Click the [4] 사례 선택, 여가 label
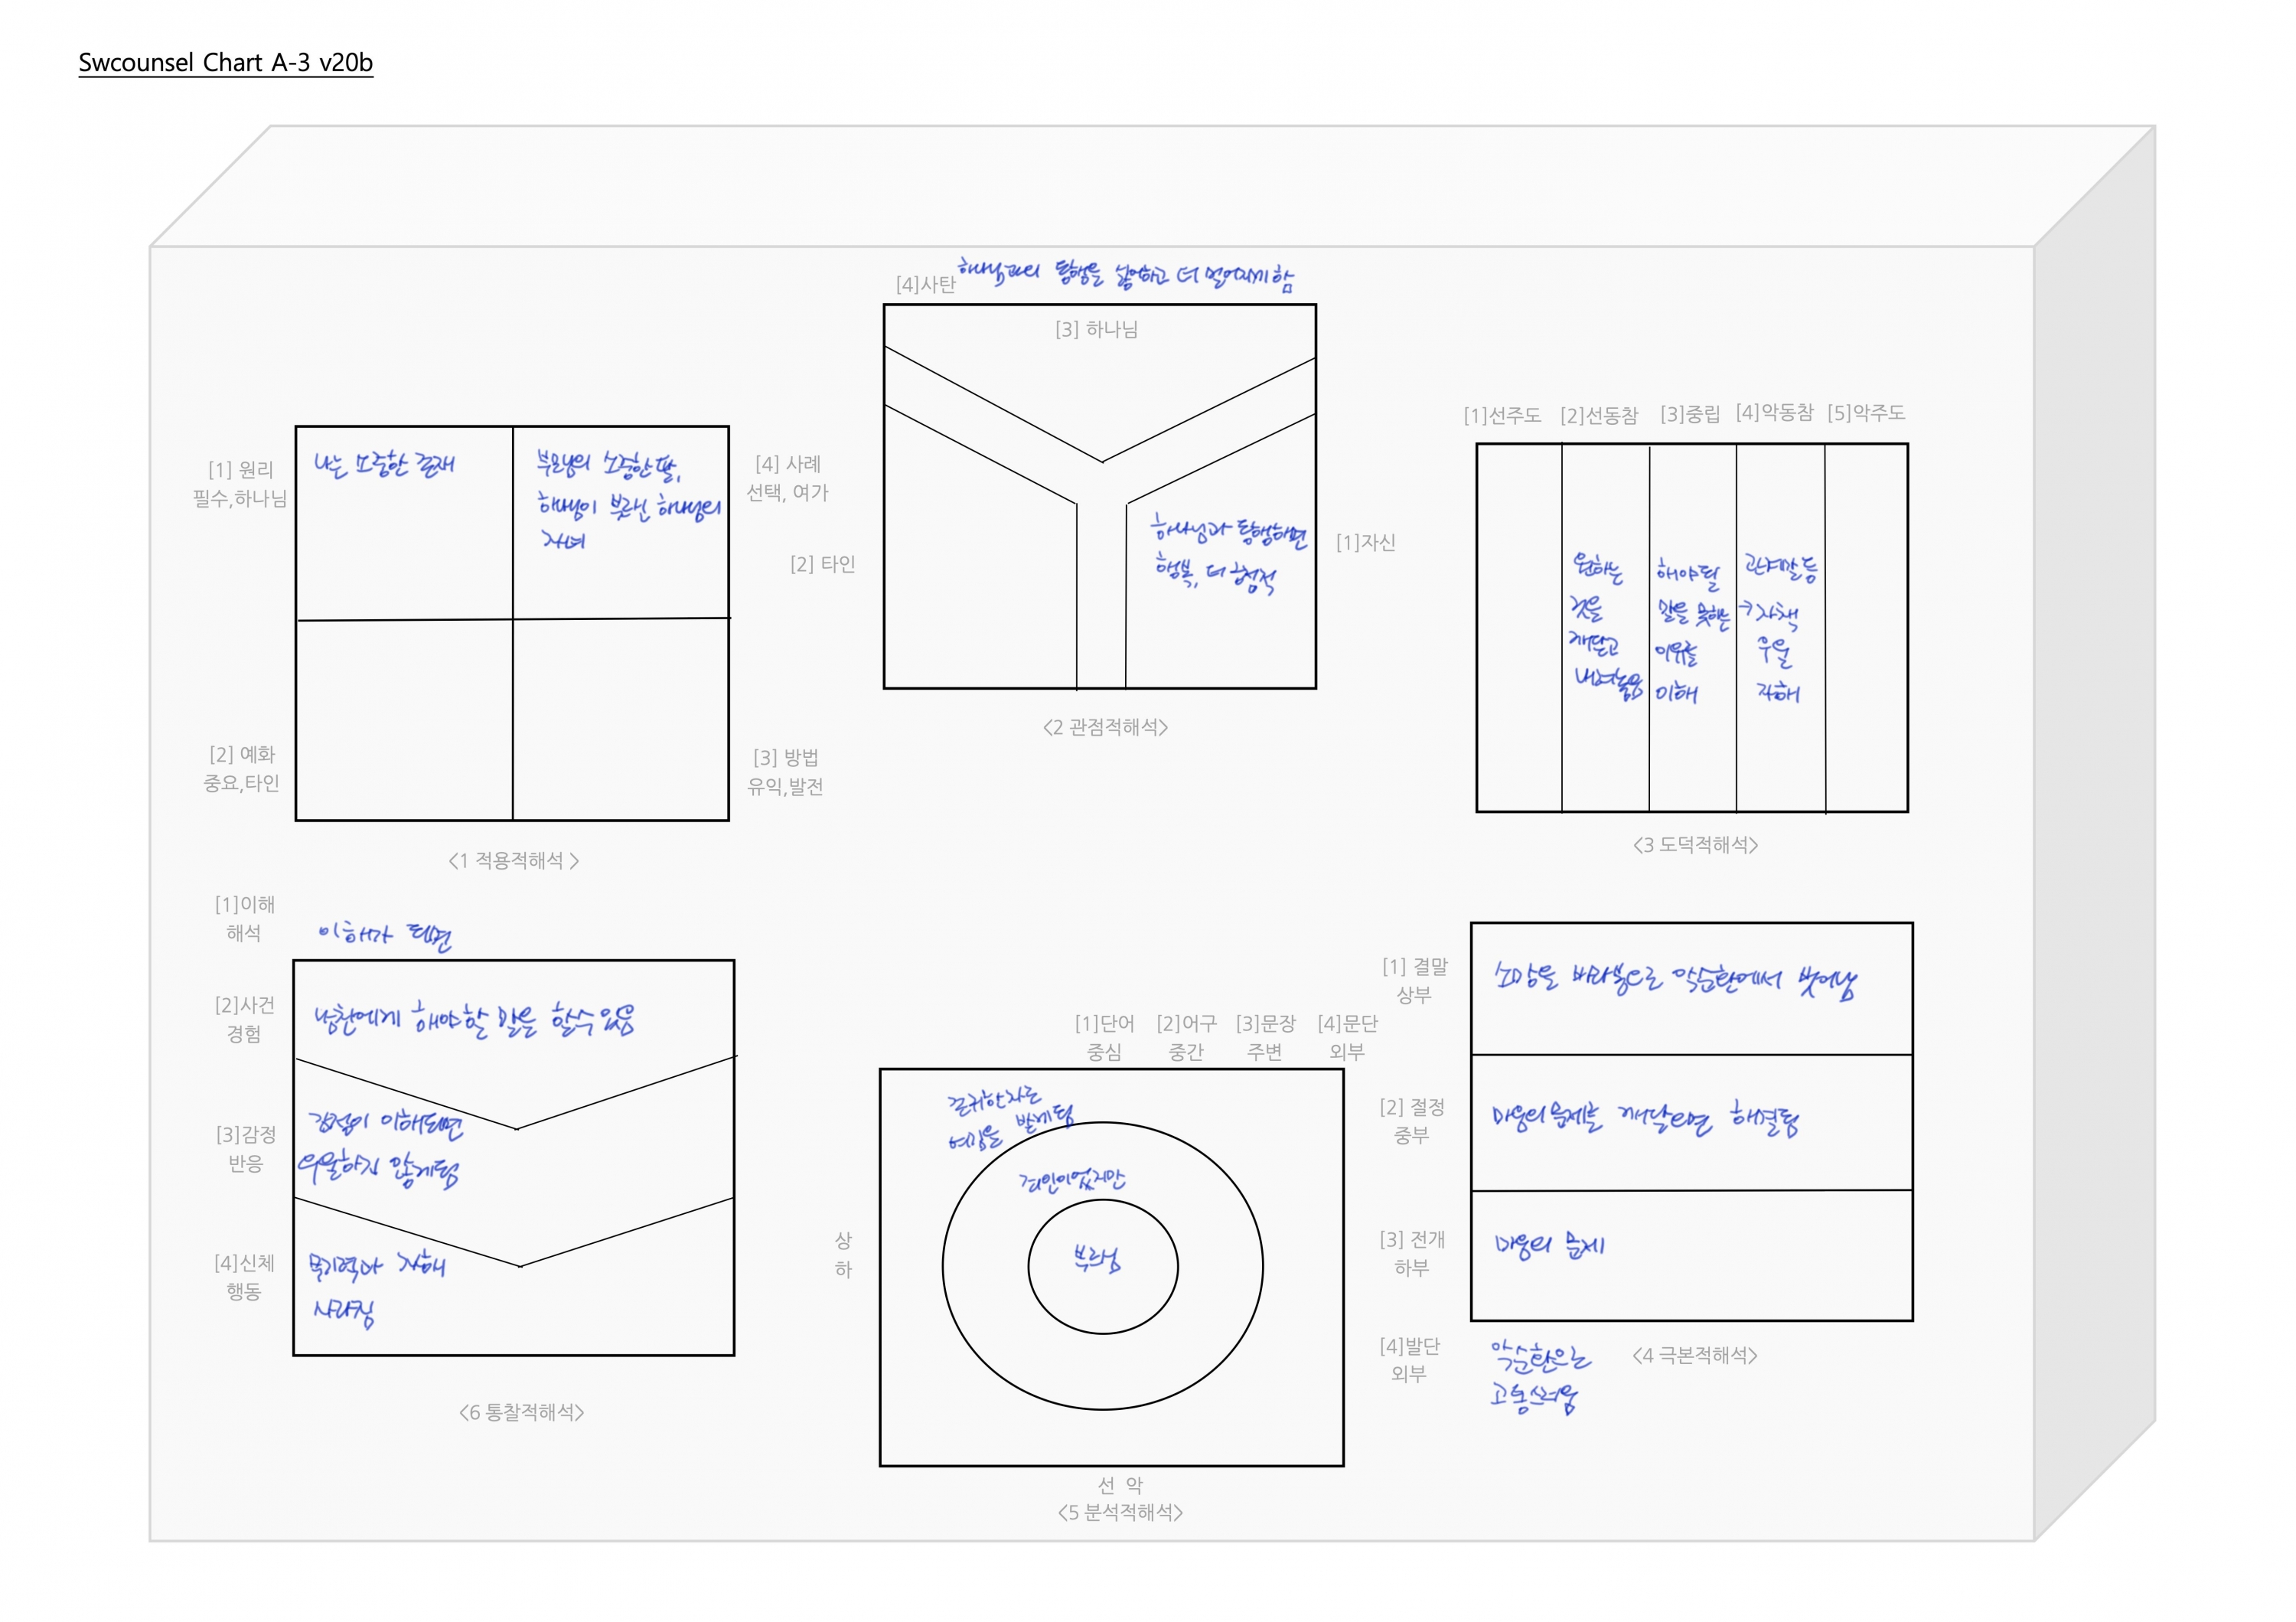 788,478
